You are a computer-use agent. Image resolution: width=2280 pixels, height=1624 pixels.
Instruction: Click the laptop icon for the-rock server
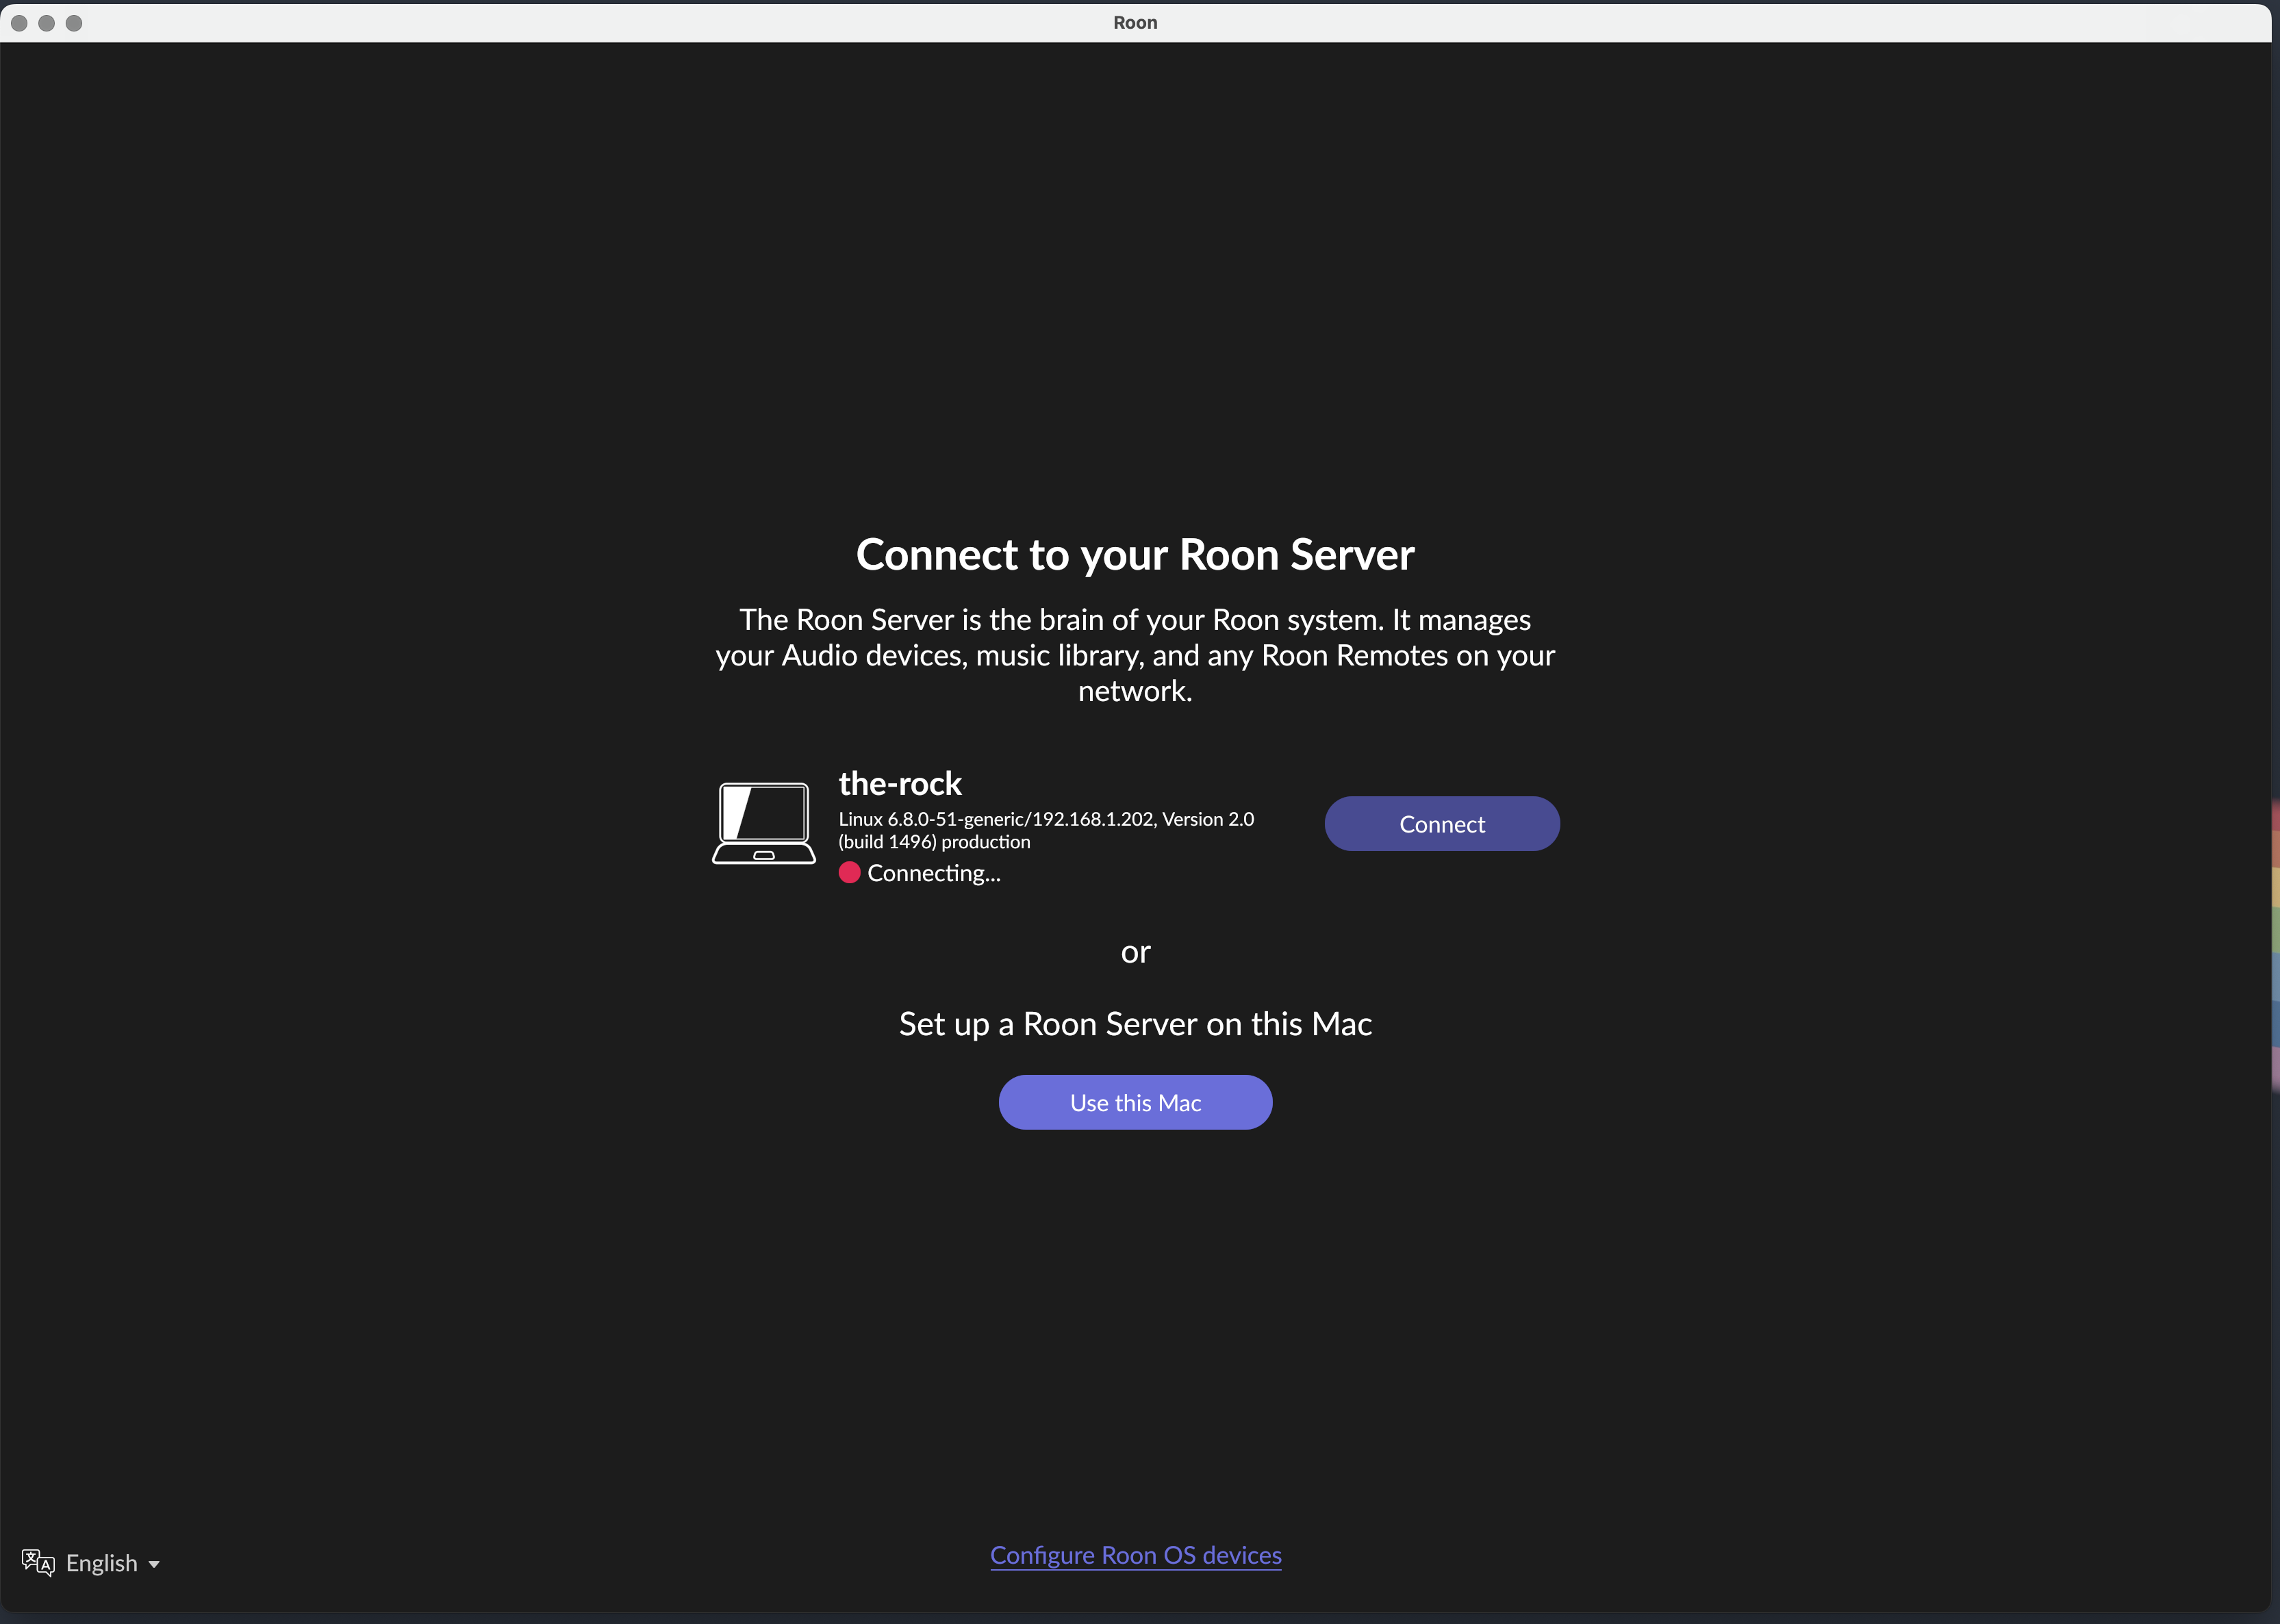click(x=764, y=823)
